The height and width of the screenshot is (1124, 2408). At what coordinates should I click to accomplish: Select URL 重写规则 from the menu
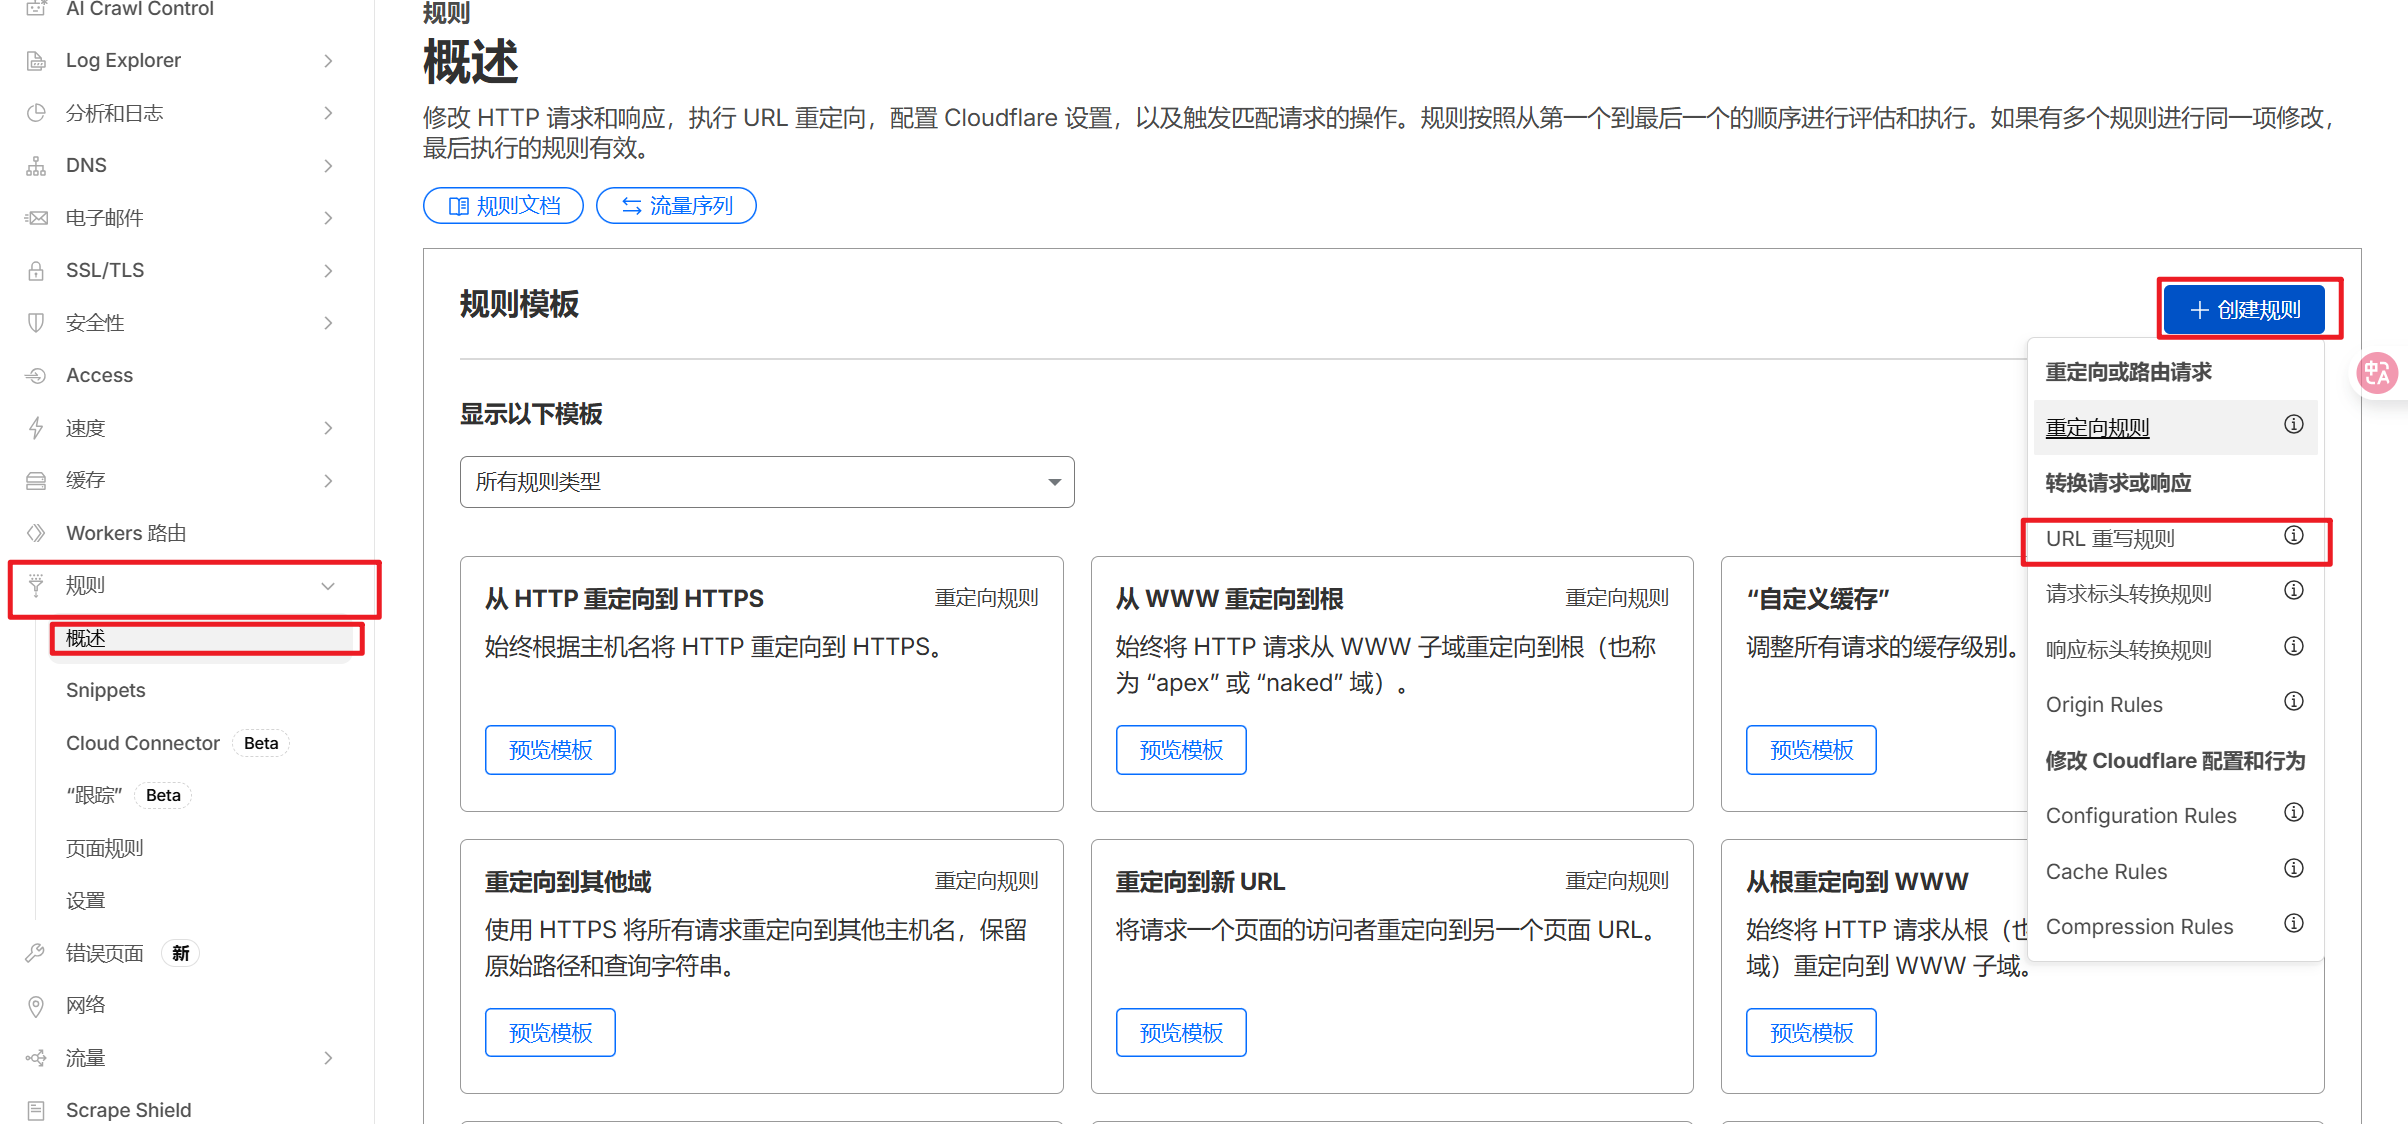coord(2112,538)
